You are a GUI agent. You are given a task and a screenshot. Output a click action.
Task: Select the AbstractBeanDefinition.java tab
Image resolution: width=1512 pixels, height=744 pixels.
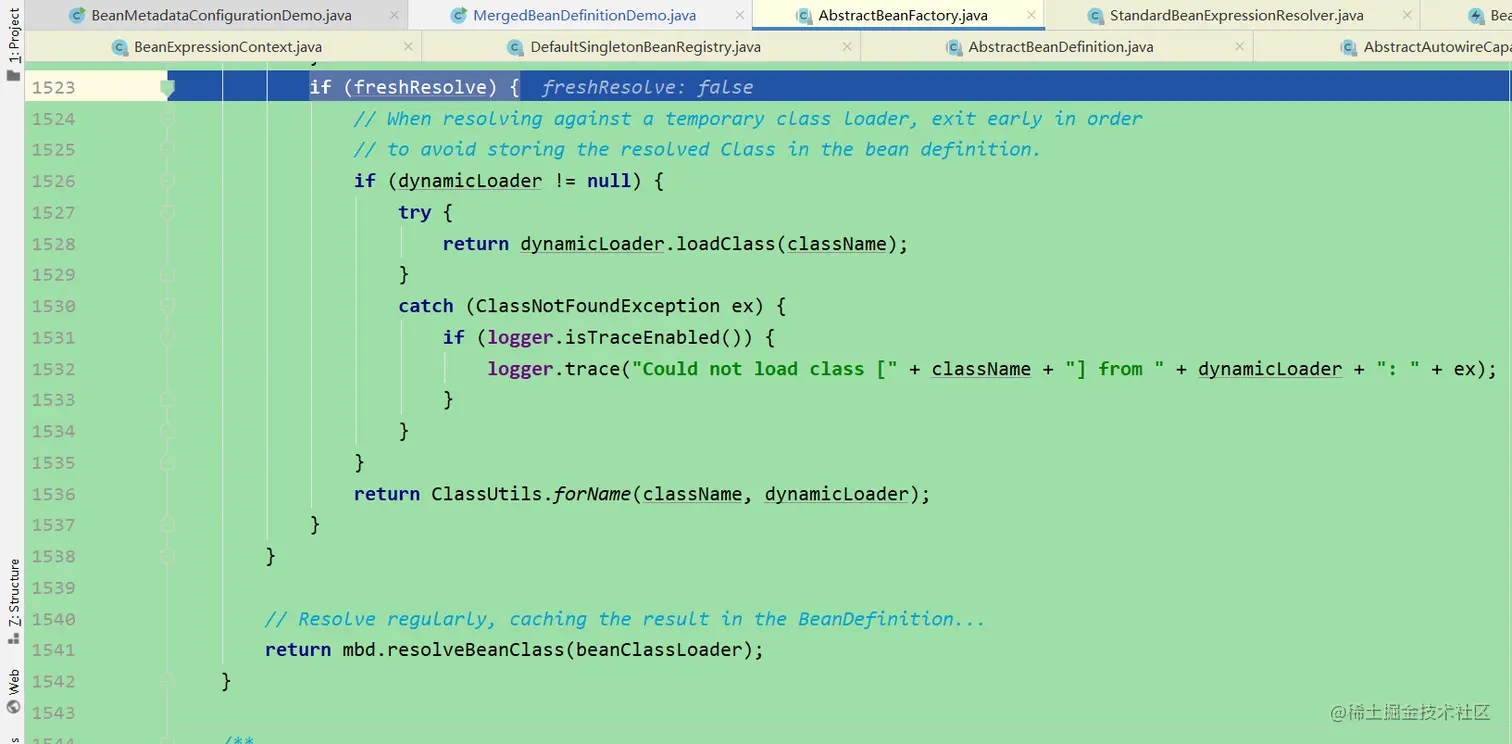1061,47
